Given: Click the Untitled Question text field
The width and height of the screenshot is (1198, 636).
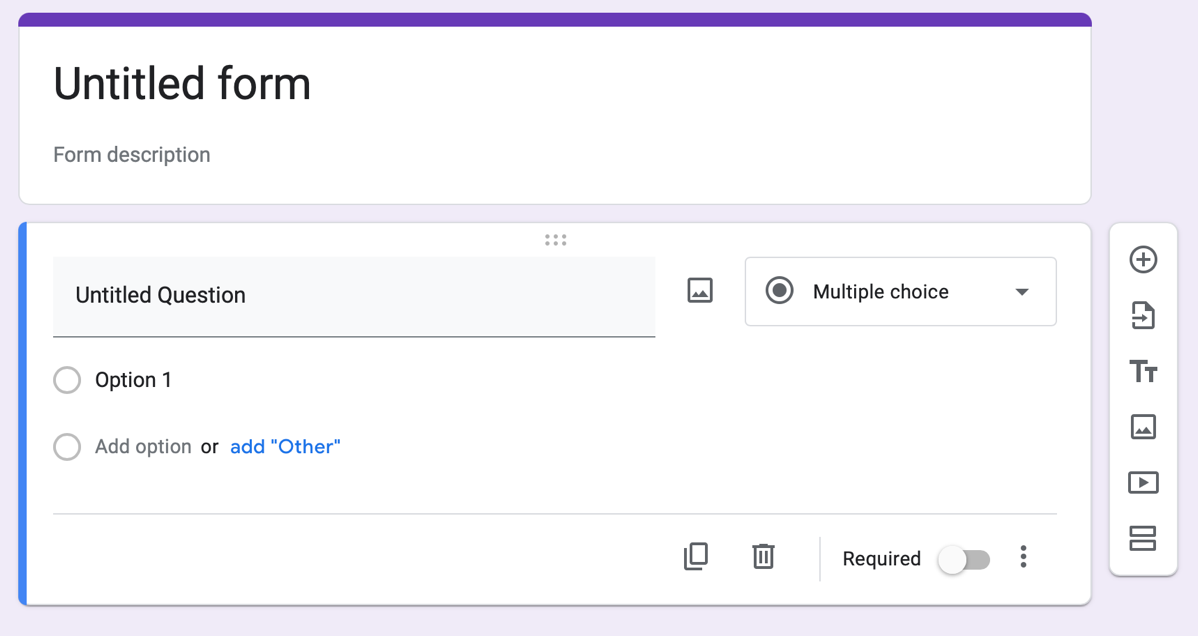Looking at the screenshot, I should (x=354, y=296).
